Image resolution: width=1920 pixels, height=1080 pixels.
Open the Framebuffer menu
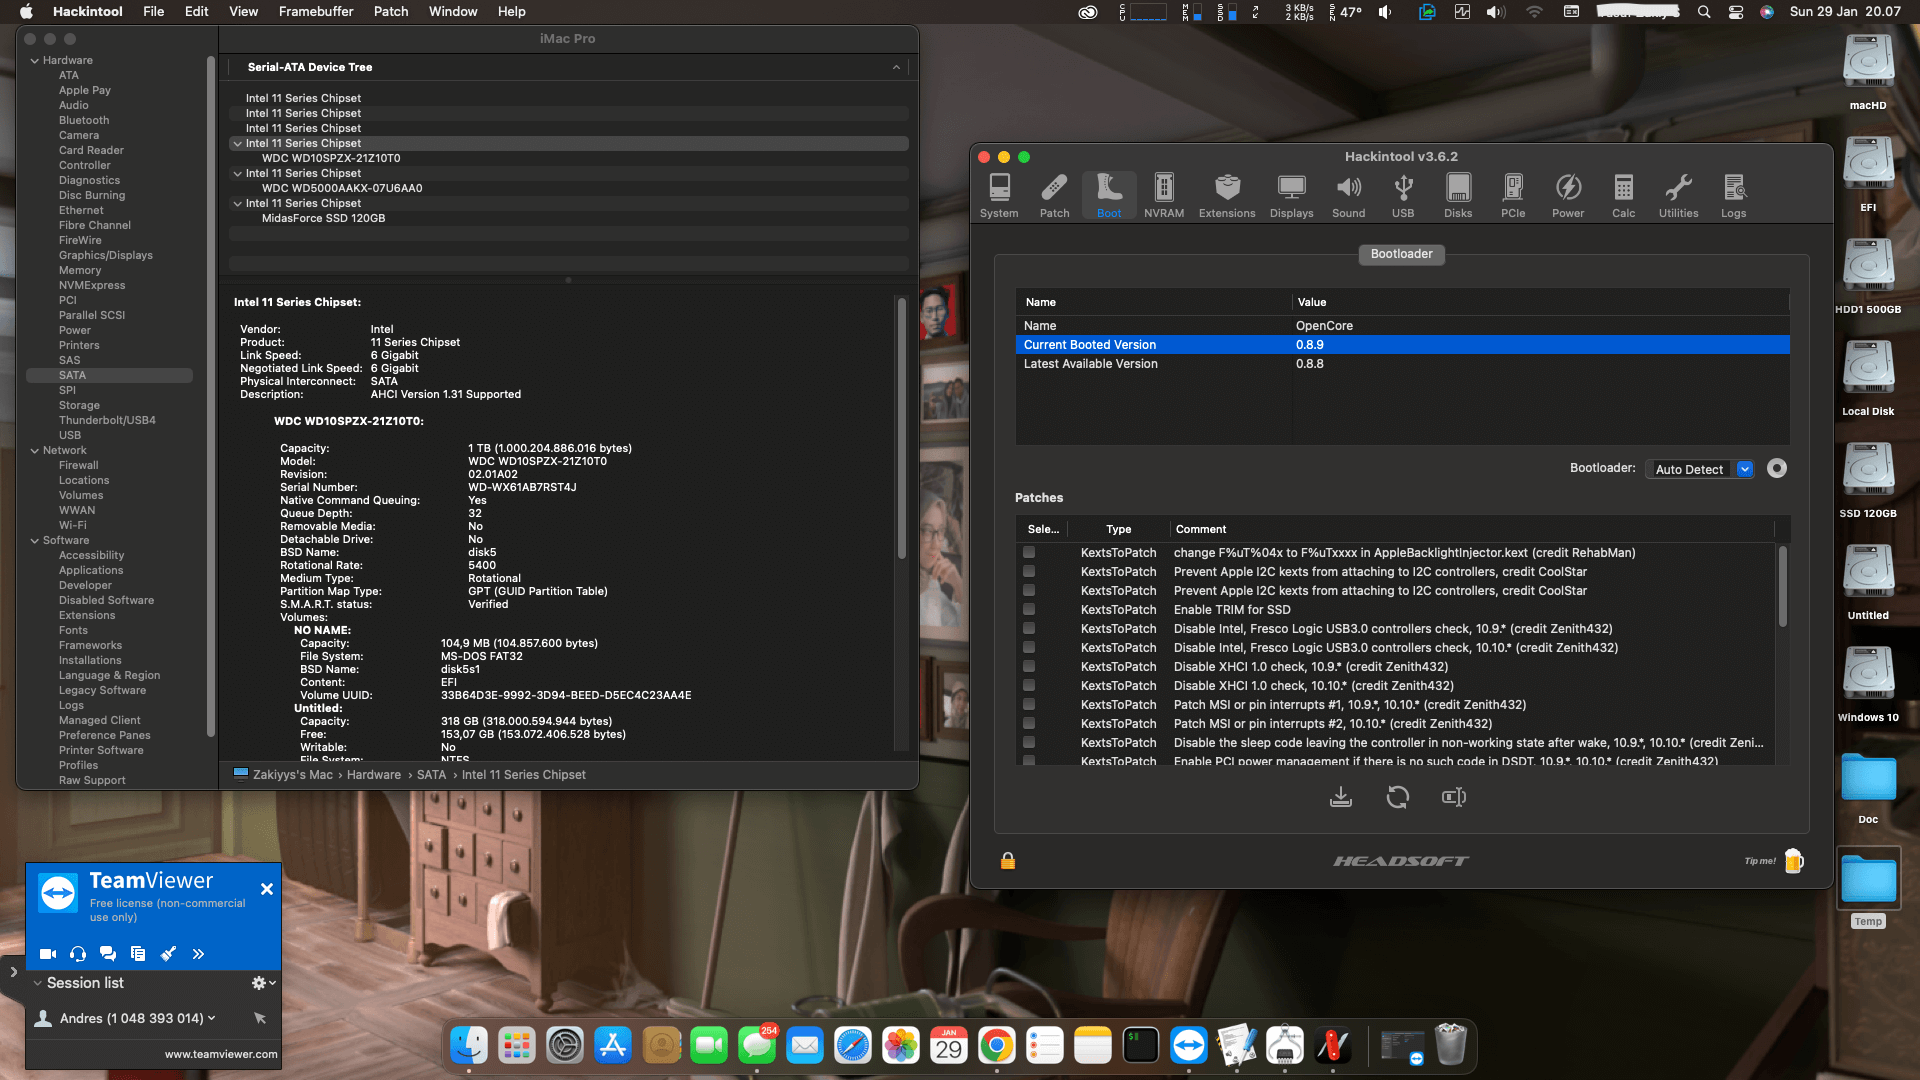(316, 11)
